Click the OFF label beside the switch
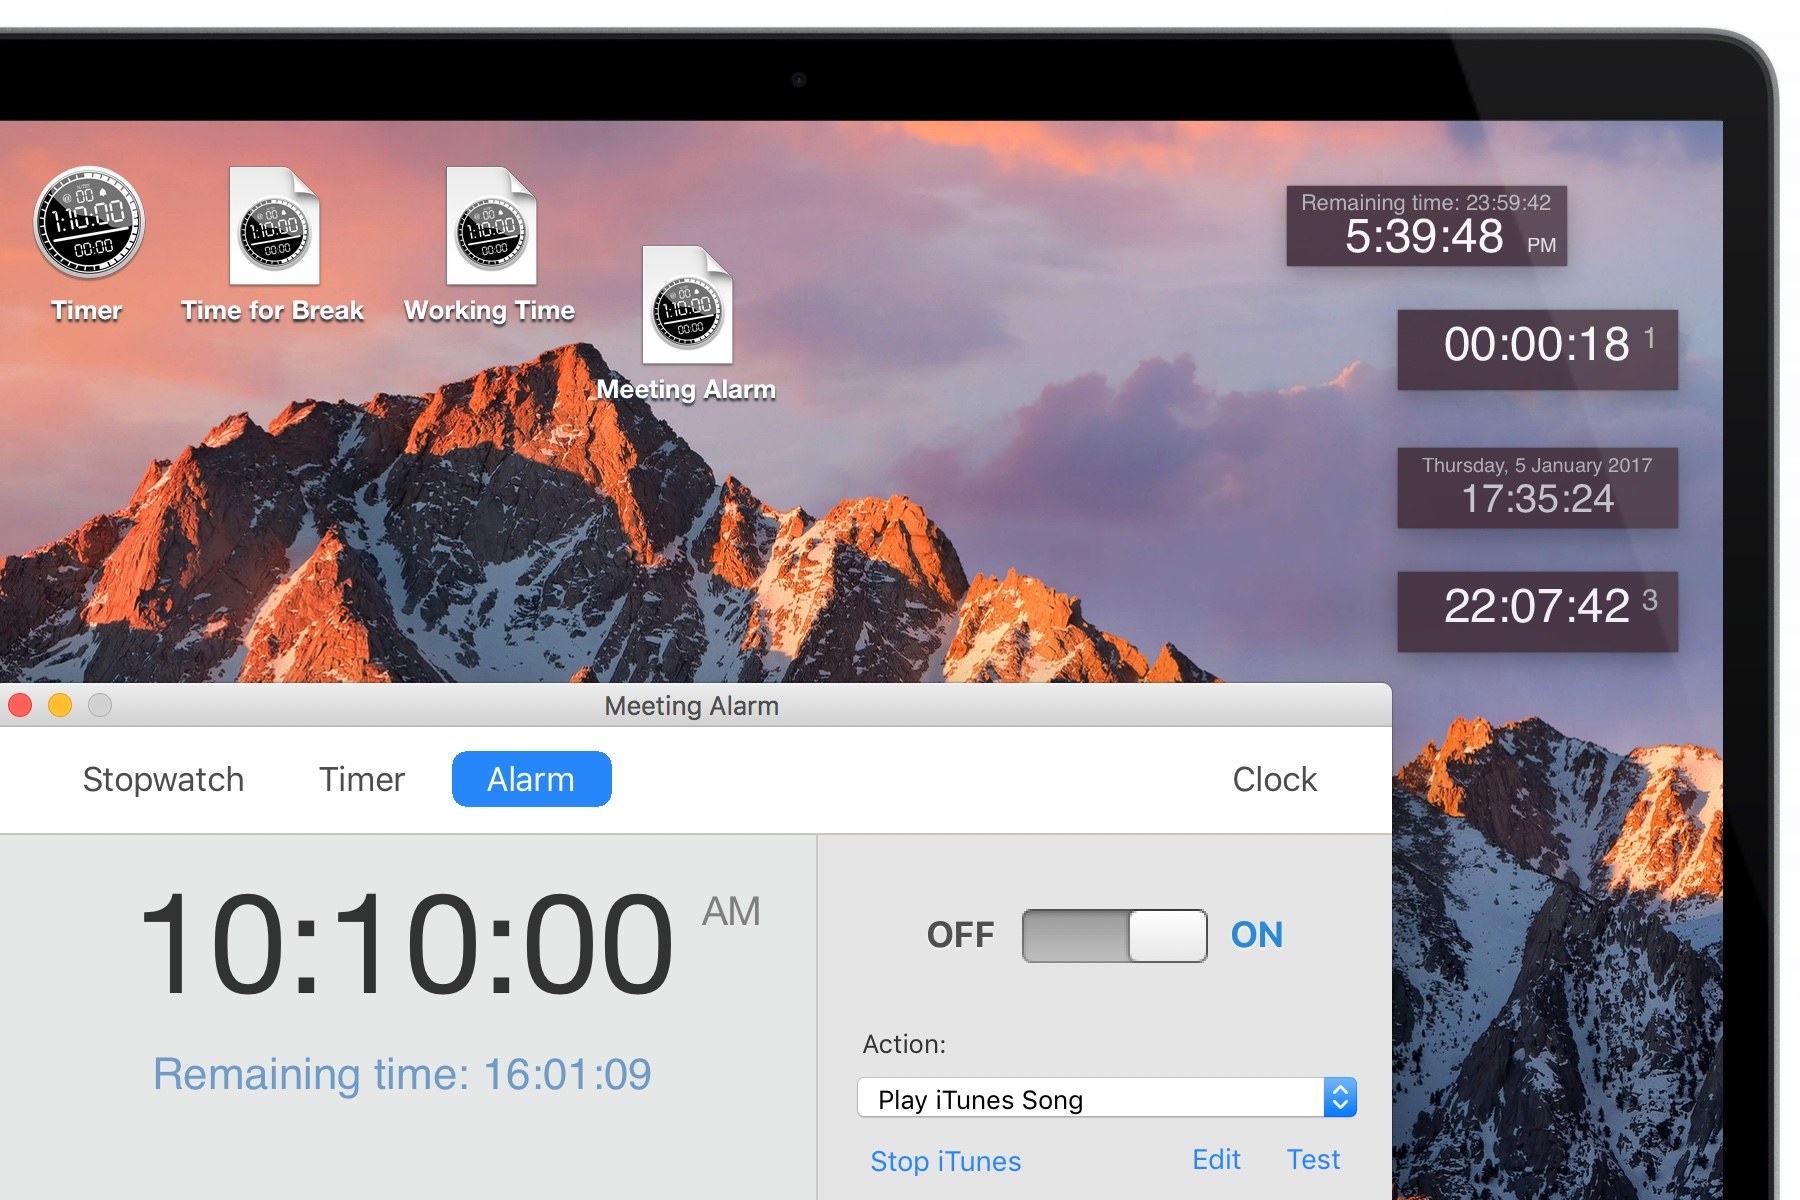 [960, 936]
